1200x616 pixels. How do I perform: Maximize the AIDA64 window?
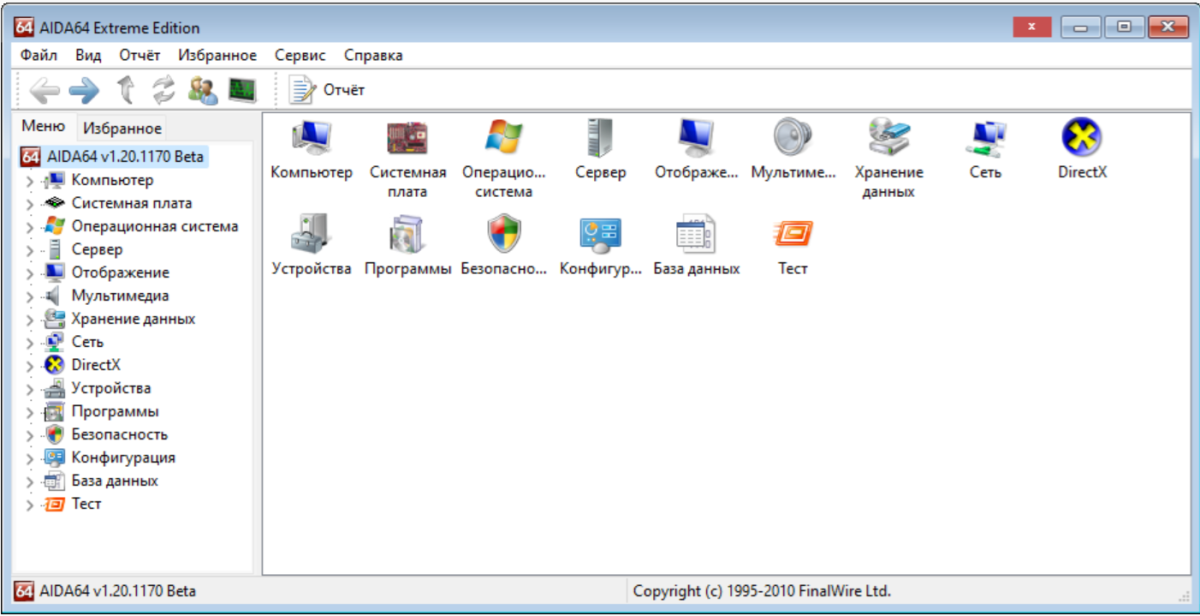click(x=1123, y=26)
